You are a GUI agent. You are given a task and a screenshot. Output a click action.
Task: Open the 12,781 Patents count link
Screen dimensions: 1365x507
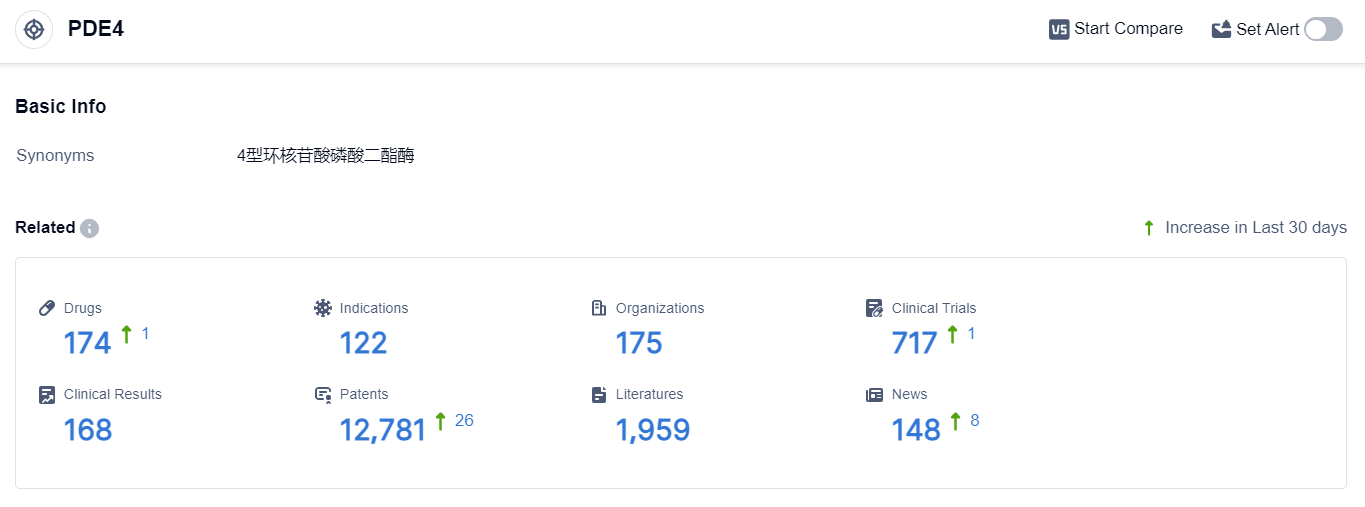(383, 430)
